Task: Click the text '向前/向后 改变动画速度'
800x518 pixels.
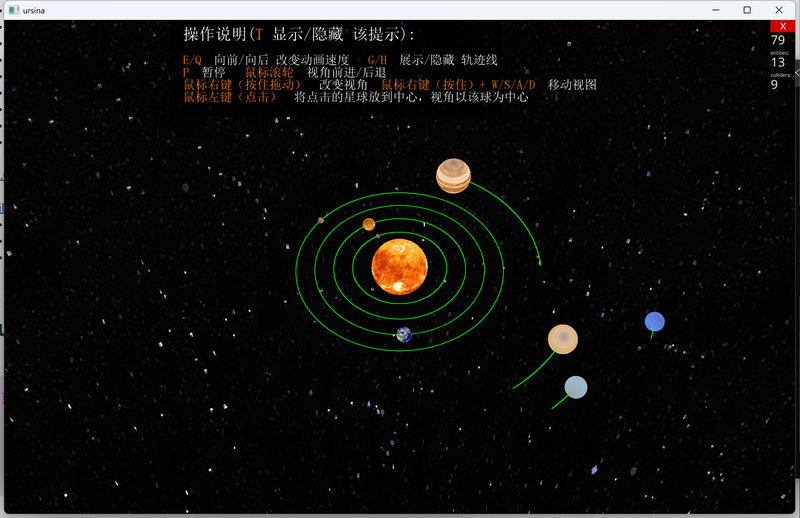Action: pos(282,60)
